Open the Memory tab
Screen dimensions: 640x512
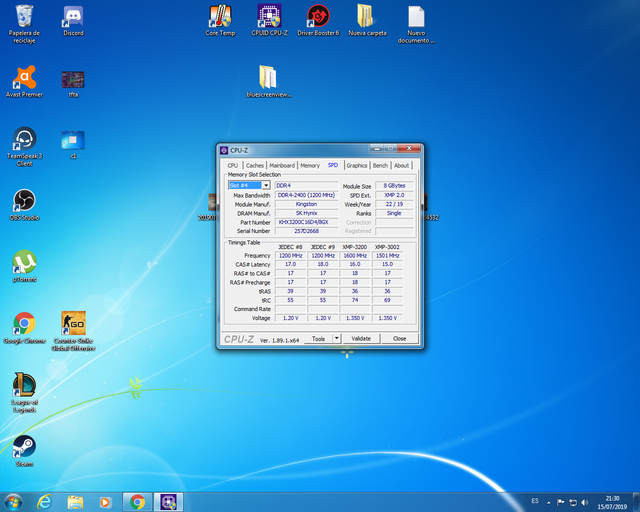310,165
